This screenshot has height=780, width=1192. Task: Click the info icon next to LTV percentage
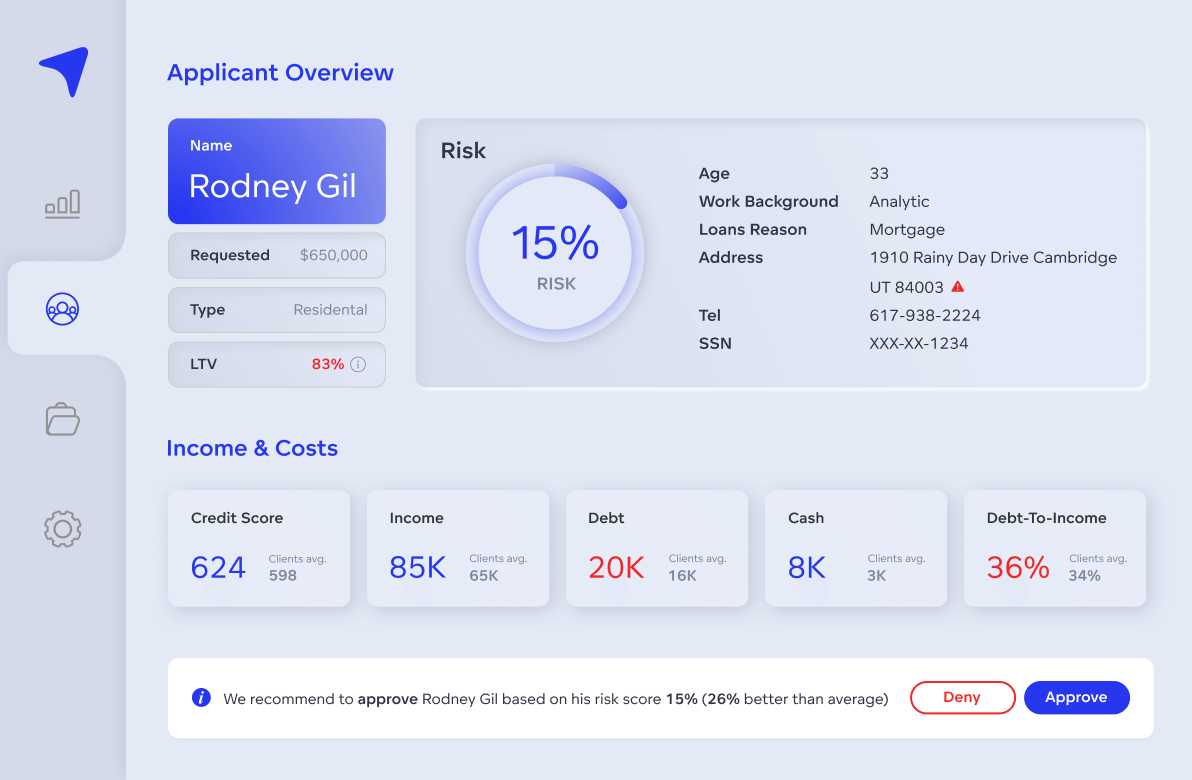click(x=358, y=364)
